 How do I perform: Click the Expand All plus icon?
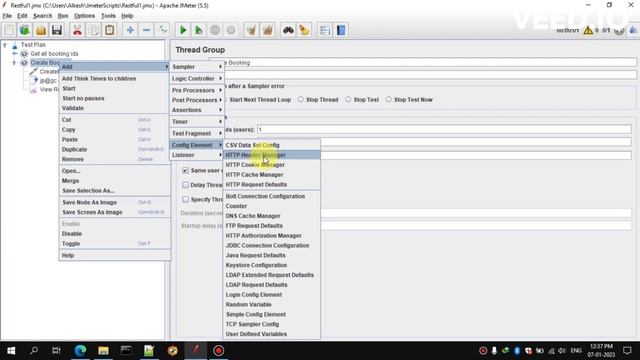click(x=130, y=30)
